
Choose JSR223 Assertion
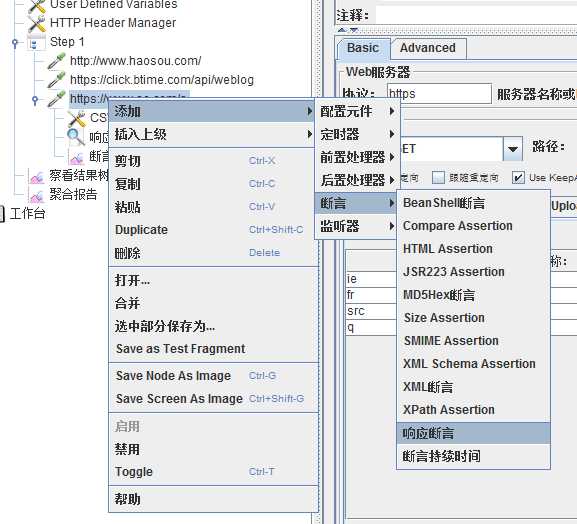coord(474,272)
